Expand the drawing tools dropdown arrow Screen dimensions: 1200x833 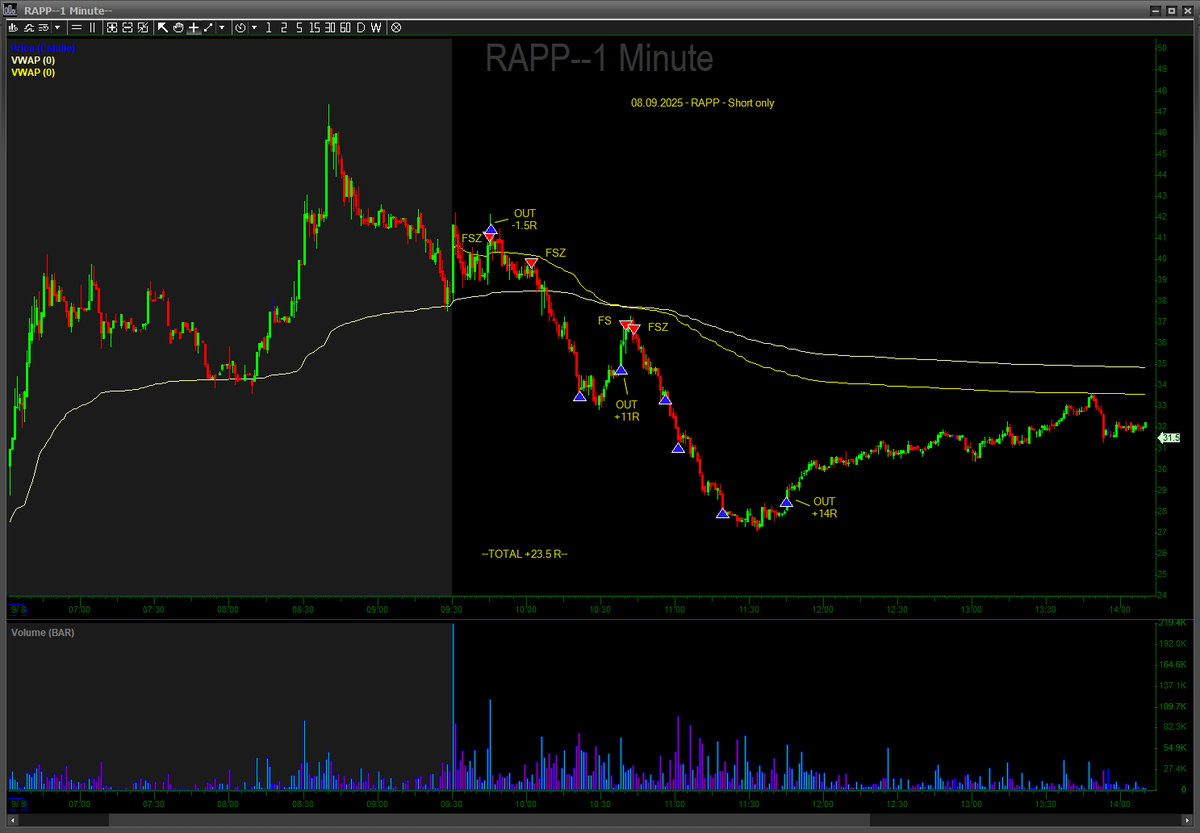(x=222, y=28)
